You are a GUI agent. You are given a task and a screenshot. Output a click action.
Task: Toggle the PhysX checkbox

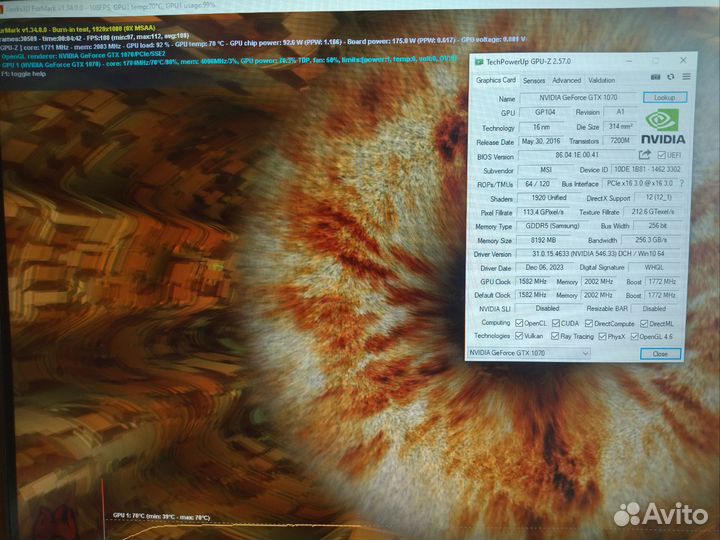tap(602, 337)
